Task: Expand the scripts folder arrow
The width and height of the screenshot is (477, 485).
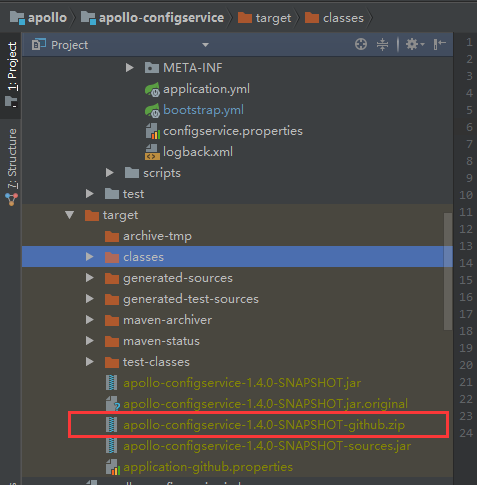Action: tap(109, 173)
